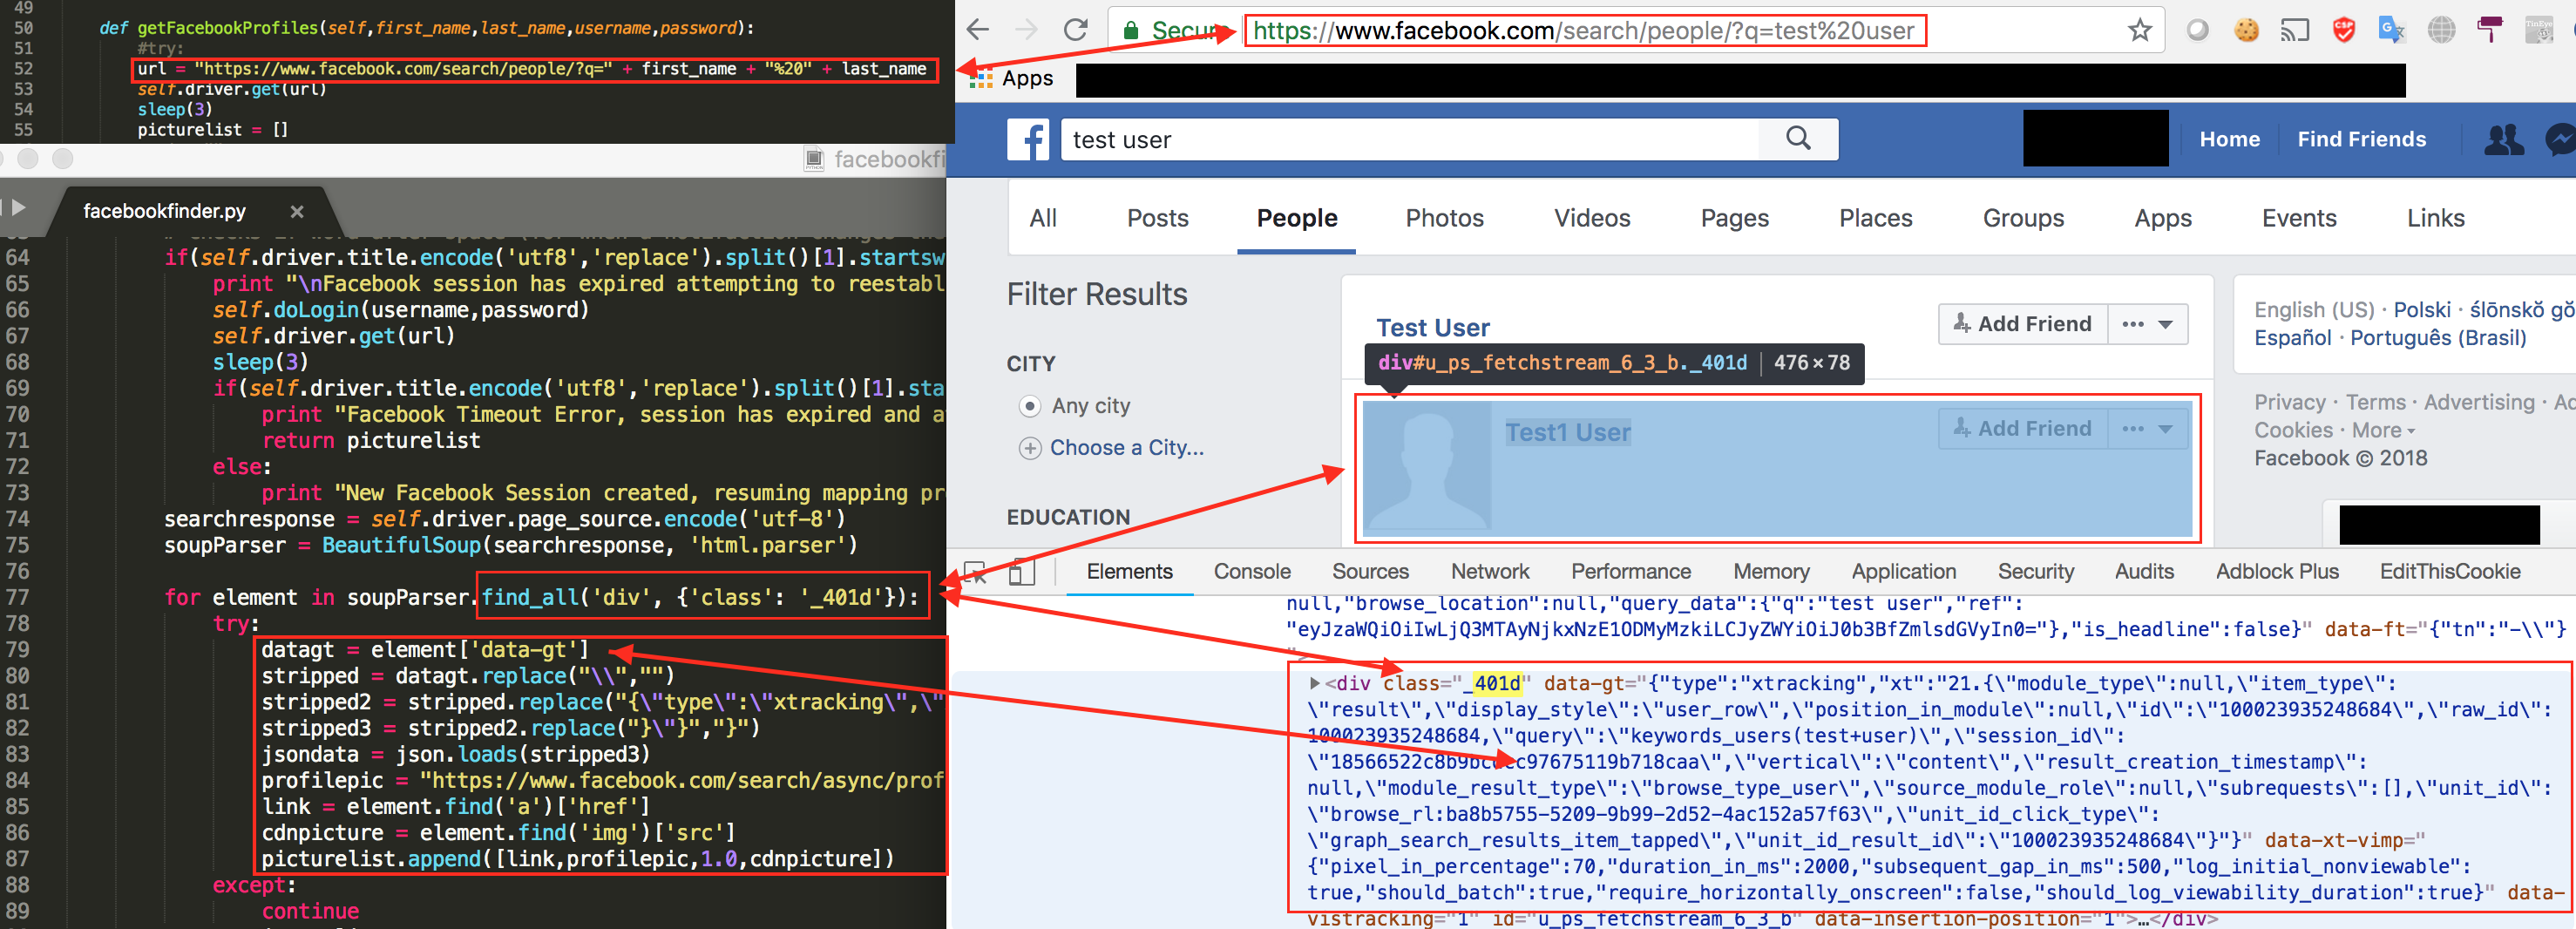
Task: Click the Test1 User profile picture thumbnail
Action: (1427, 466)
